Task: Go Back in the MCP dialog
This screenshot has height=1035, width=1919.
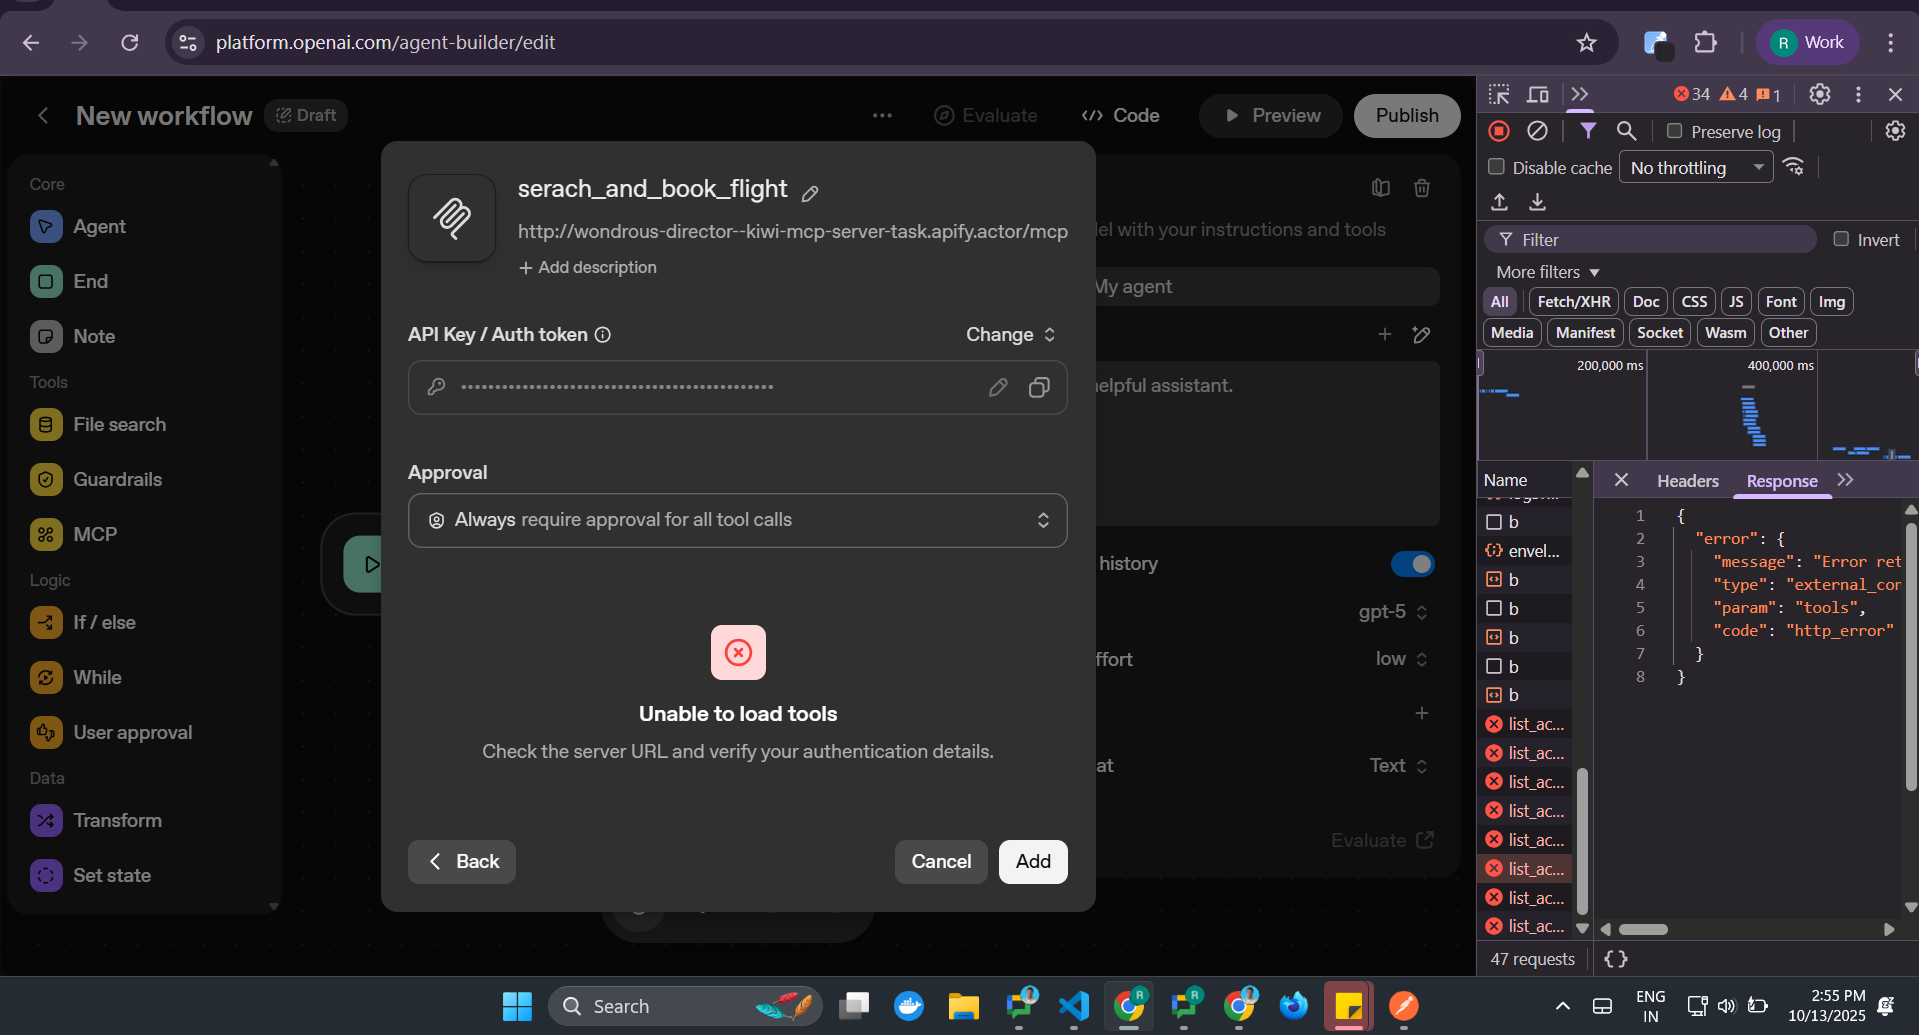Action: pyautogui.click(x=462, y=862)
